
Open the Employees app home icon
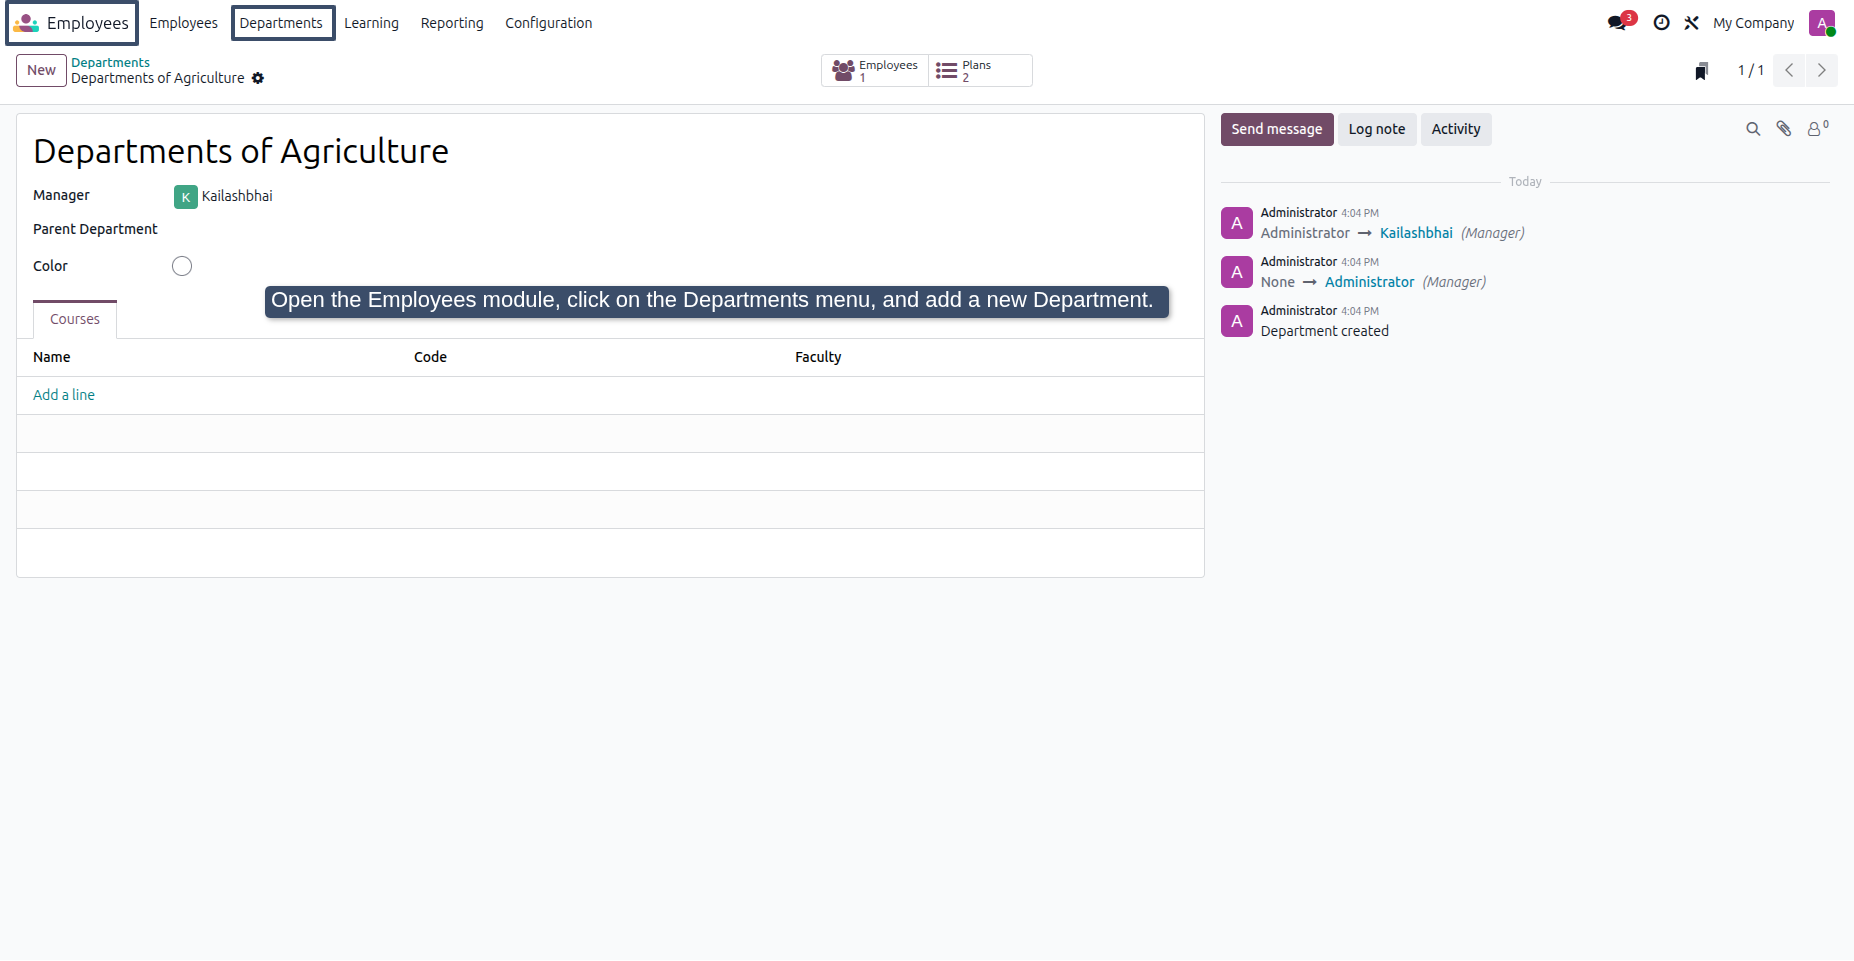(26, 23)
